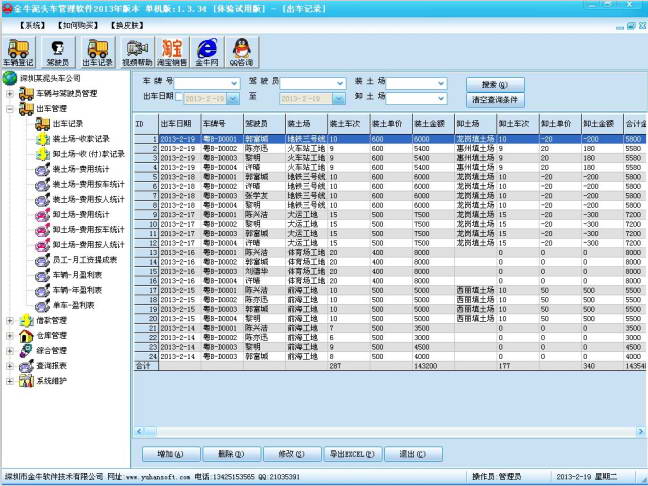
Task: Open the 【换皮肤】 menu
Action: [127, 25]
